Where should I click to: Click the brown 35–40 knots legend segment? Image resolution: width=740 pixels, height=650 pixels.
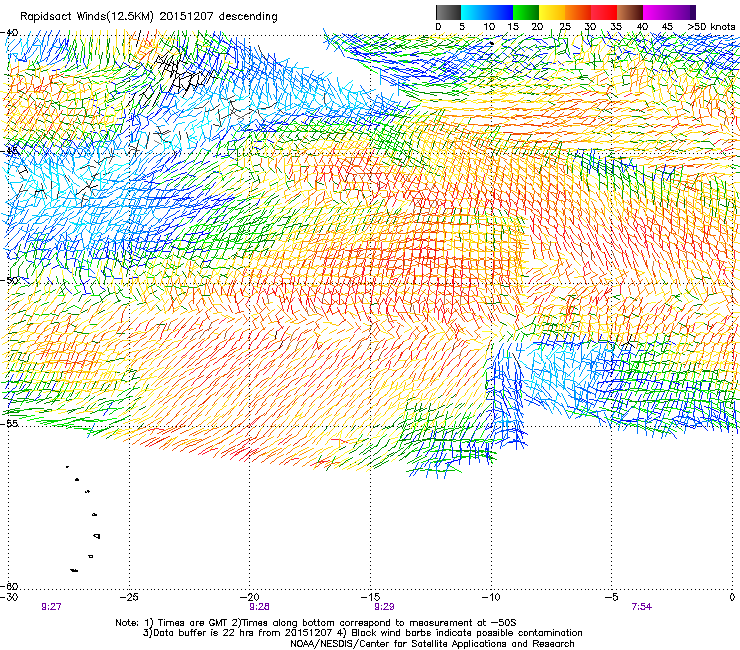[630, 12]
